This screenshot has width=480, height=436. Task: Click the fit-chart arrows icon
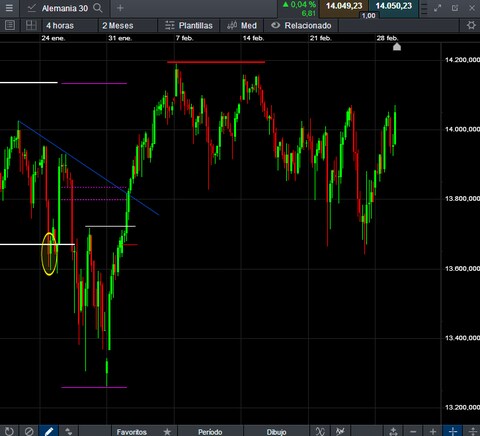pos(393,431)
